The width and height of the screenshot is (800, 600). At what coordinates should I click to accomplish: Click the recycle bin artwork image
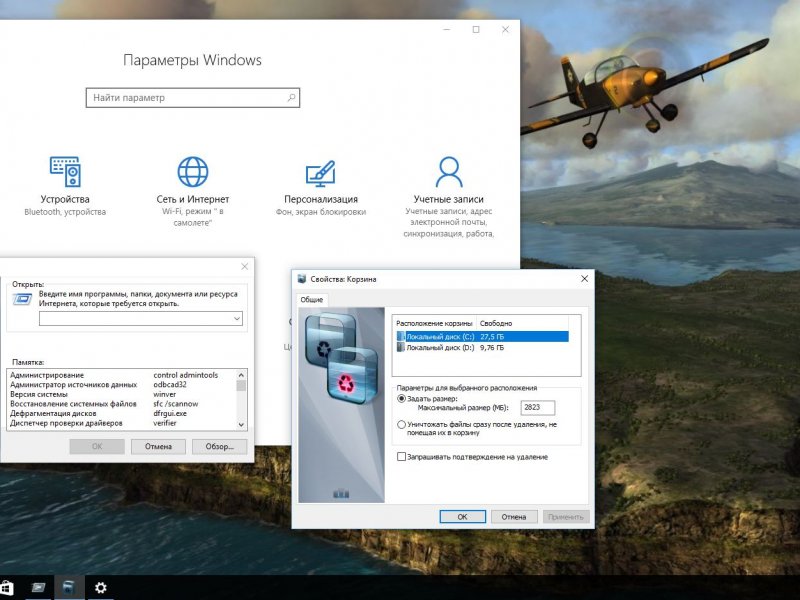coord(341,405)
